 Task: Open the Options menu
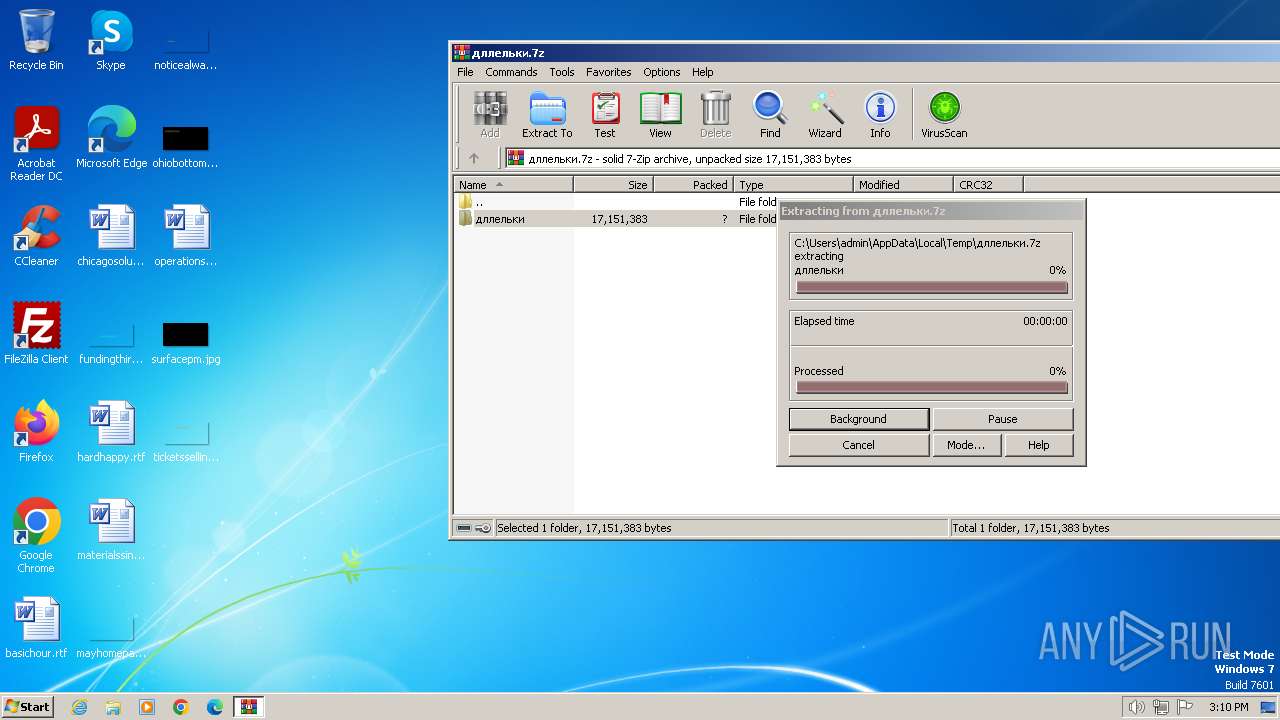pos(661,72)
